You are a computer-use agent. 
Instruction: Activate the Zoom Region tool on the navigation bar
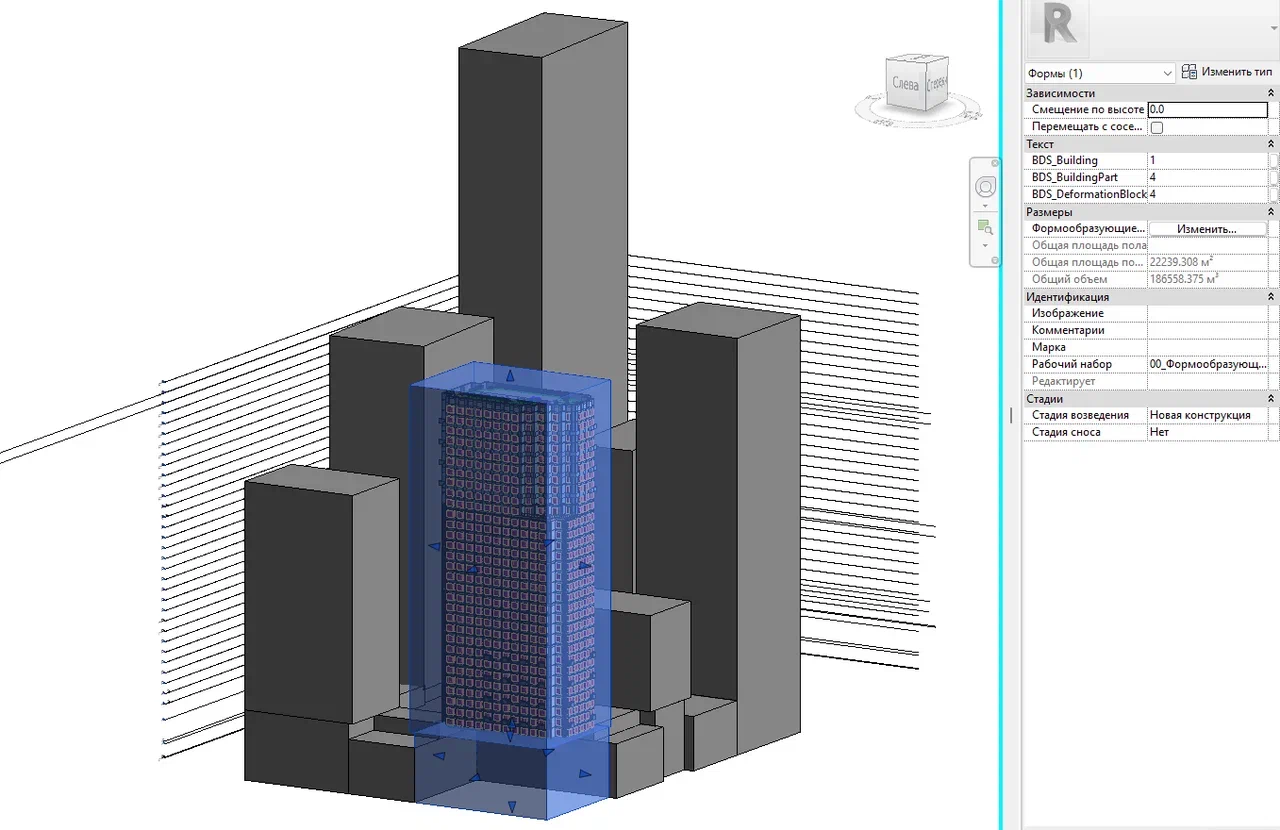[987, 226]
